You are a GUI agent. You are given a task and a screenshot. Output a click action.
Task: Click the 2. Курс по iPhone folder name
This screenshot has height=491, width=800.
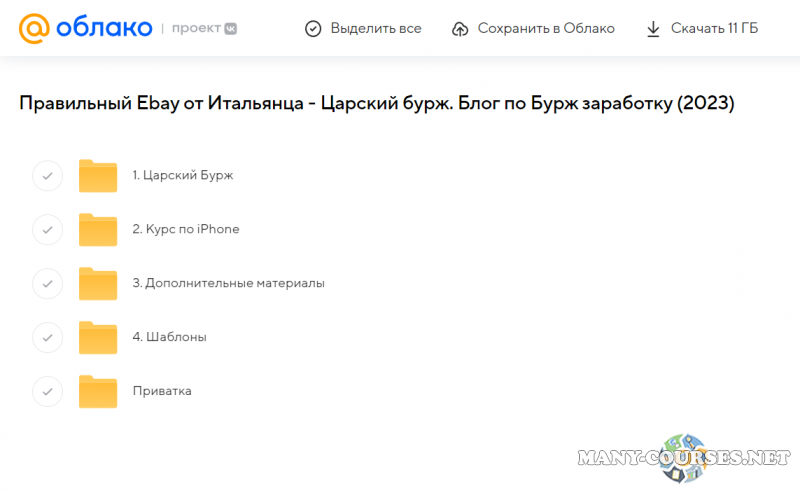pos(186,230)
